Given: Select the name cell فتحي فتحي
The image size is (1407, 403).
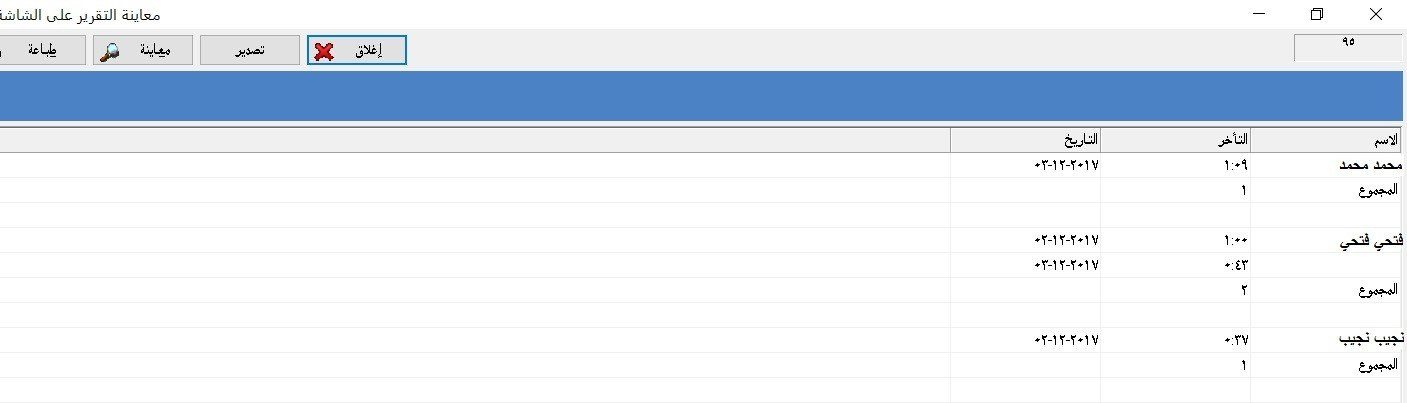Looking at the screenshot, I should (x=1372, y=241).
